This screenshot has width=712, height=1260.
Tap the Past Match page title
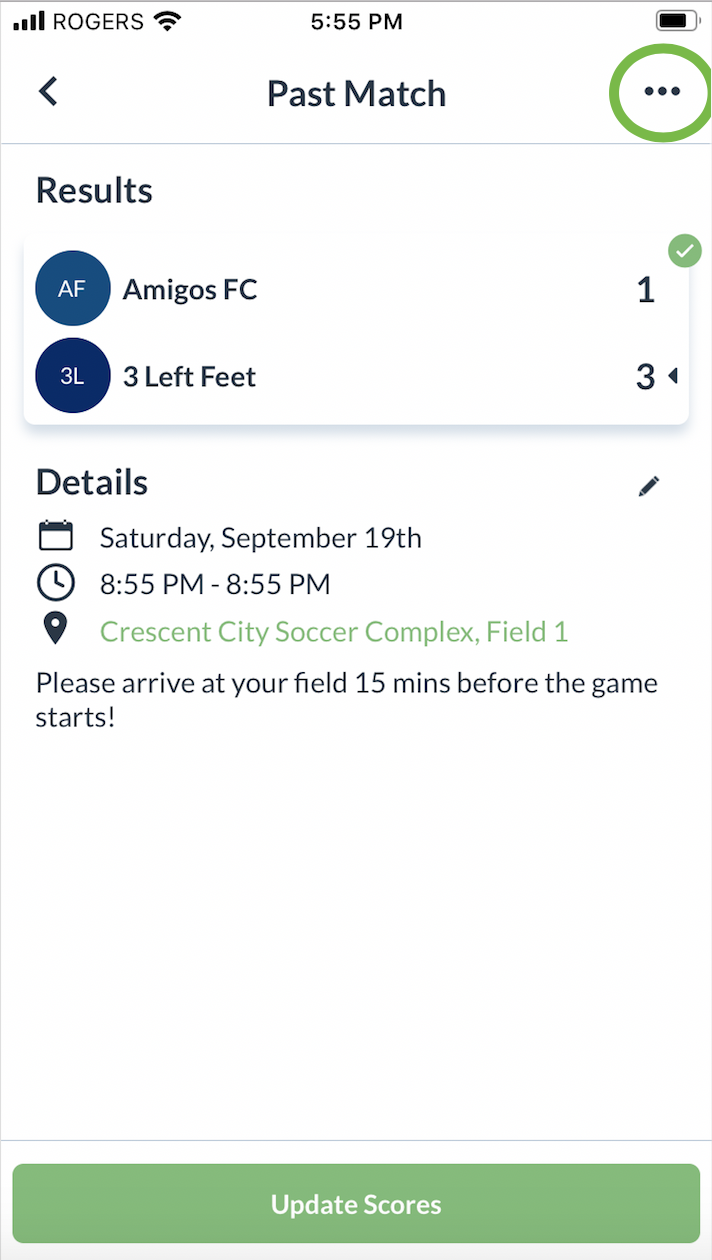tap(356, 94)
